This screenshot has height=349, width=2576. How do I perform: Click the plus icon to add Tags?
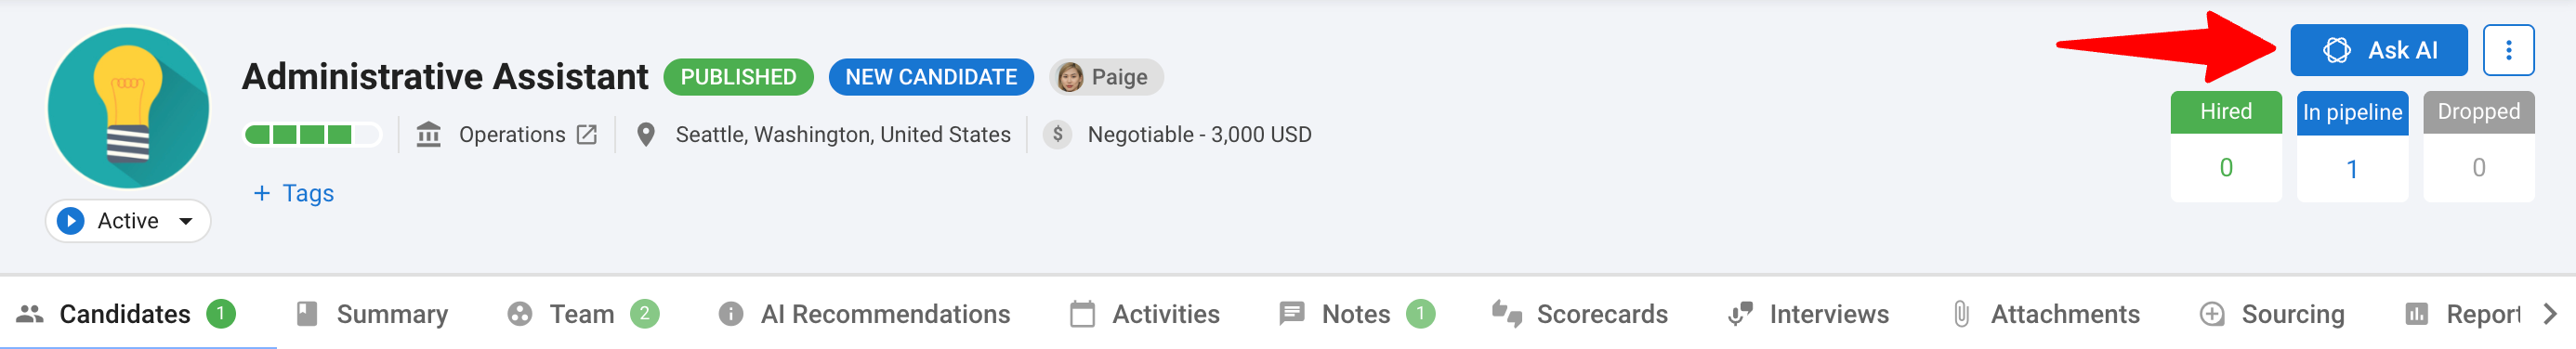tap(262, 193)
